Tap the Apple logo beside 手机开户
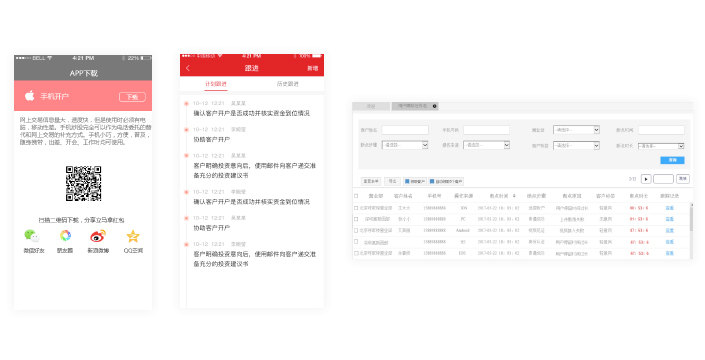 (x=30, y=96)
